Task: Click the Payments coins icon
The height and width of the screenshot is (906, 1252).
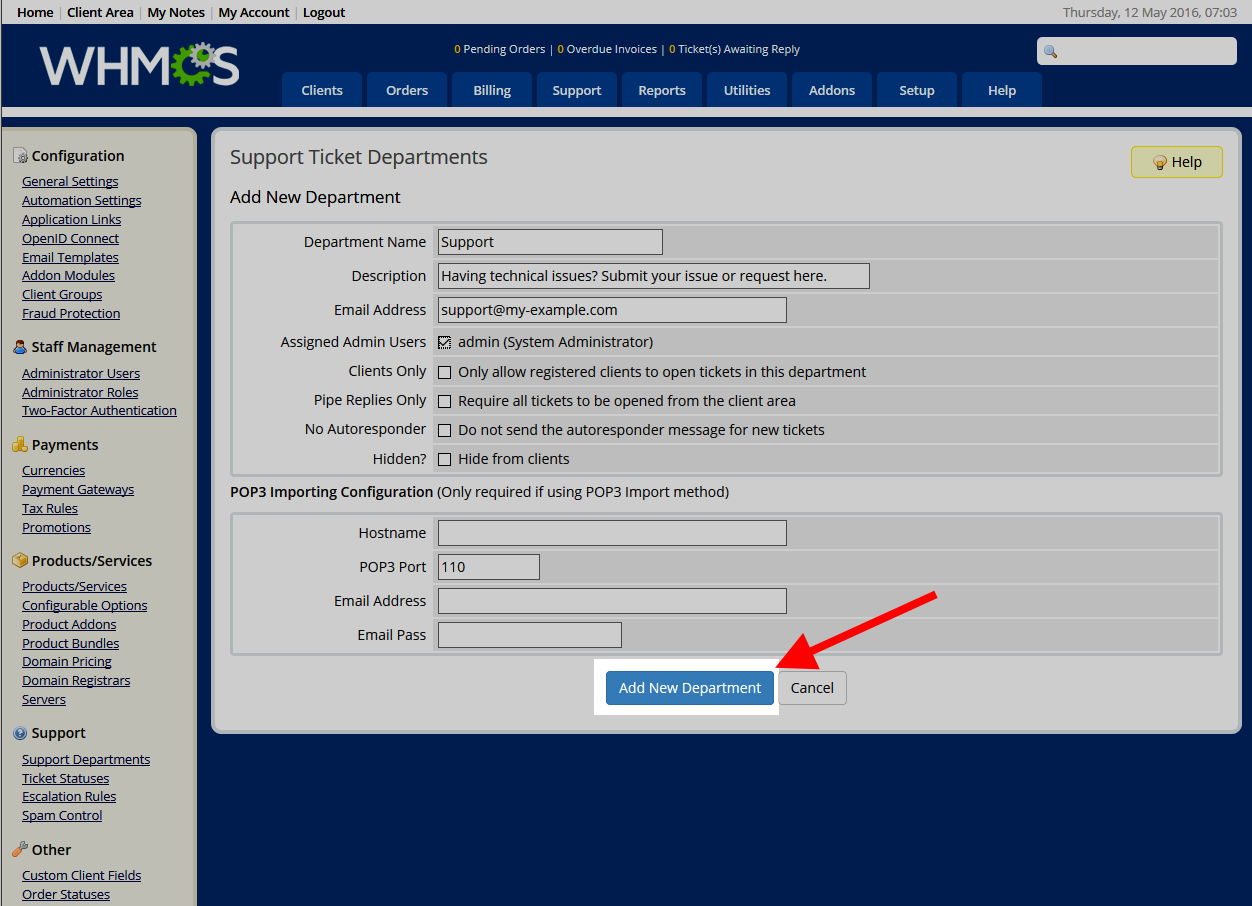Action: (20, 445)
